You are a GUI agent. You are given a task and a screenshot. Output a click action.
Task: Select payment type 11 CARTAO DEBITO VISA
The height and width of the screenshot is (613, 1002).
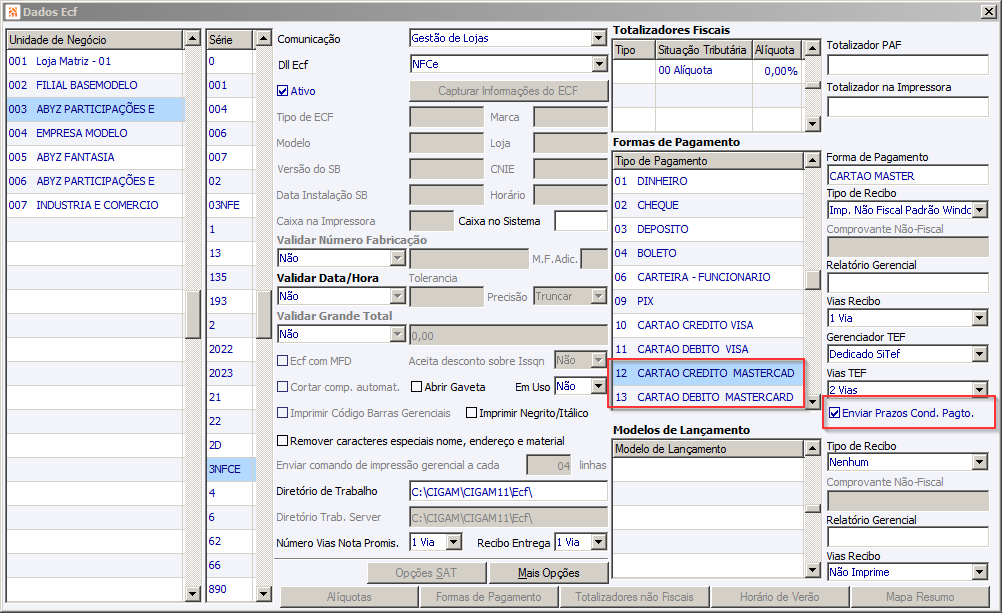[707, 349]
